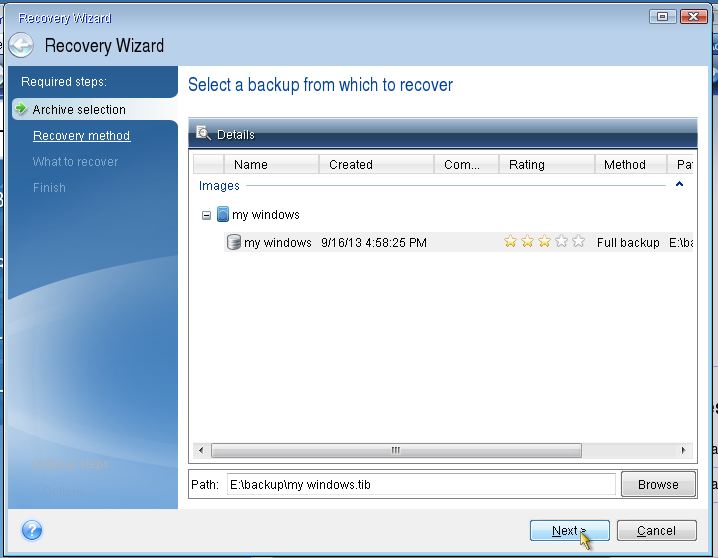Click the green arrow beside Archive selection

[x=21, y=109]
